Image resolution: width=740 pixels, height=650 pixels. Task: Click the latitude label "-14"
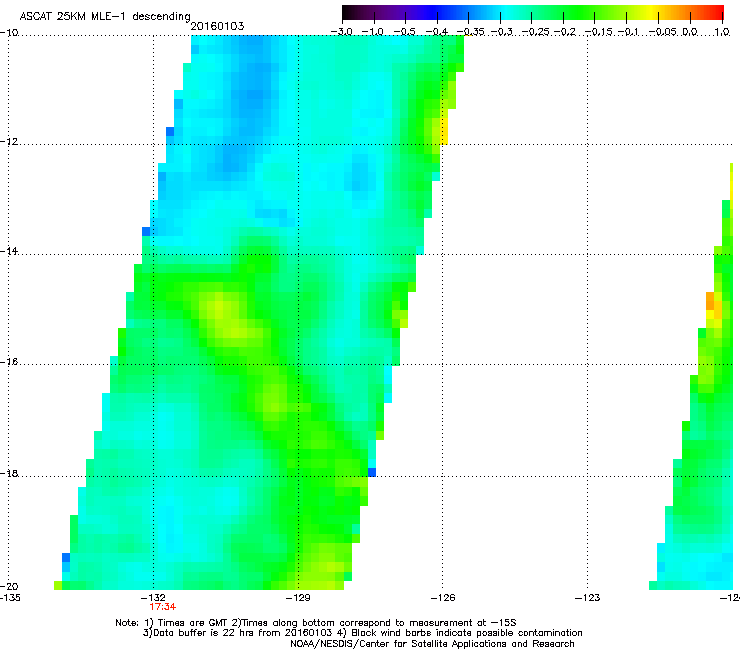(x=9, y=251)
